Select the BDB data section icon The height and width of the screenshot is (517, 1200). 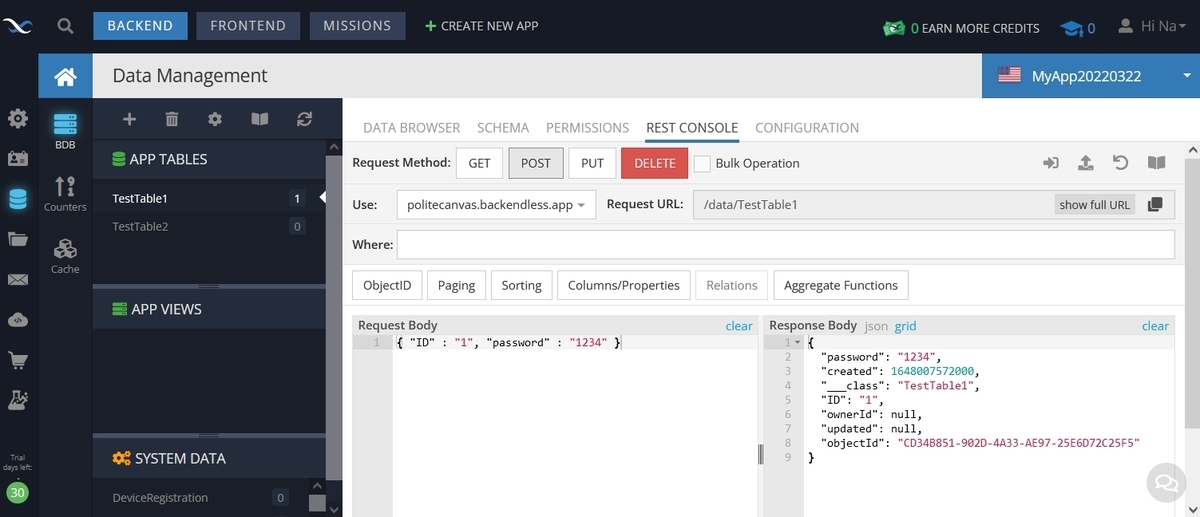(x=65, y=130)
